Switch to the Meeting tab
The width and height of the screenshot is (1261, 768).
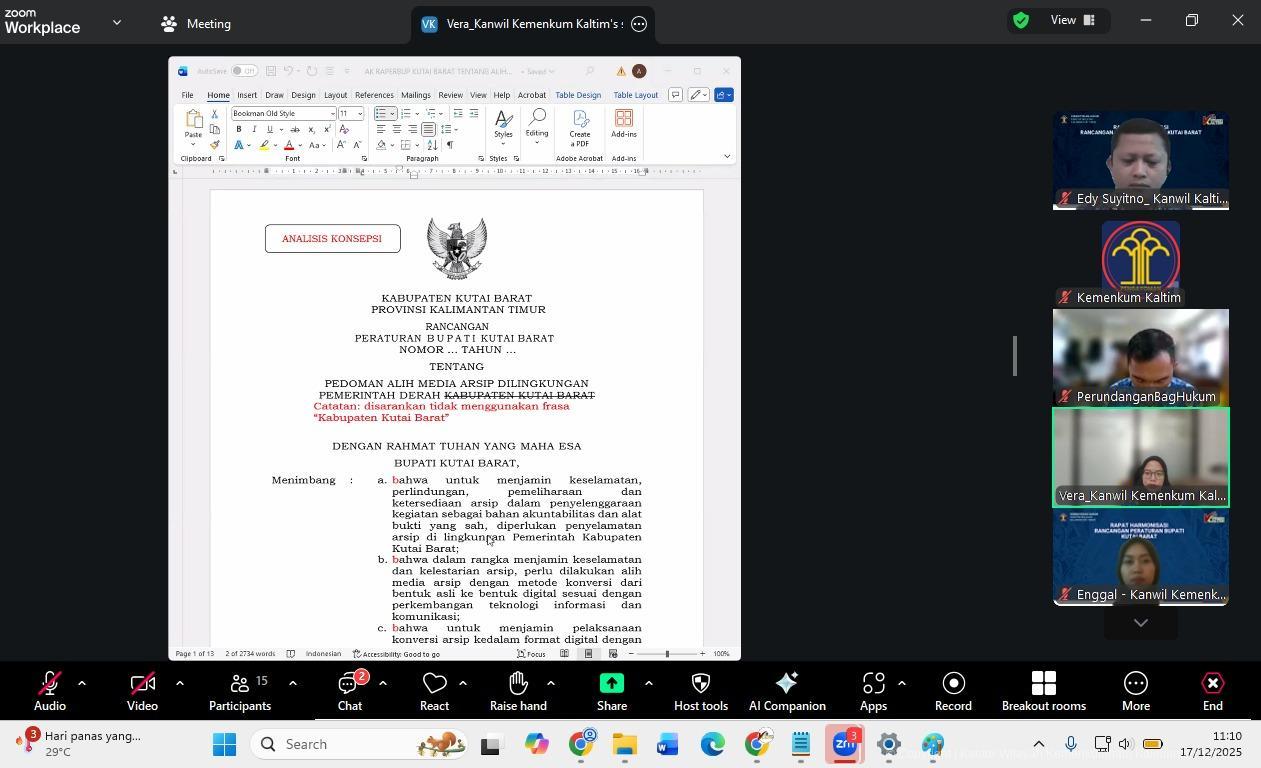tap(197, 24)
